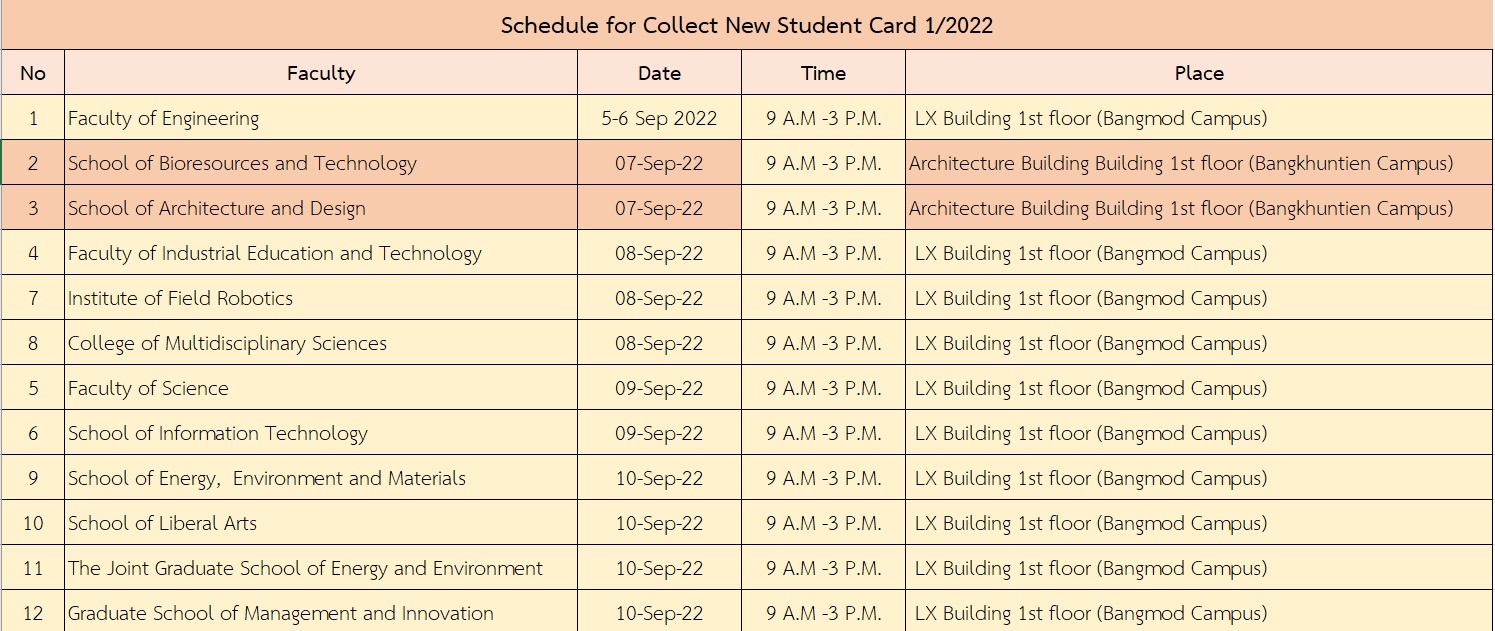Select School of Information Technology cell
Screen dimensions: 1495x631
[218, 433]
